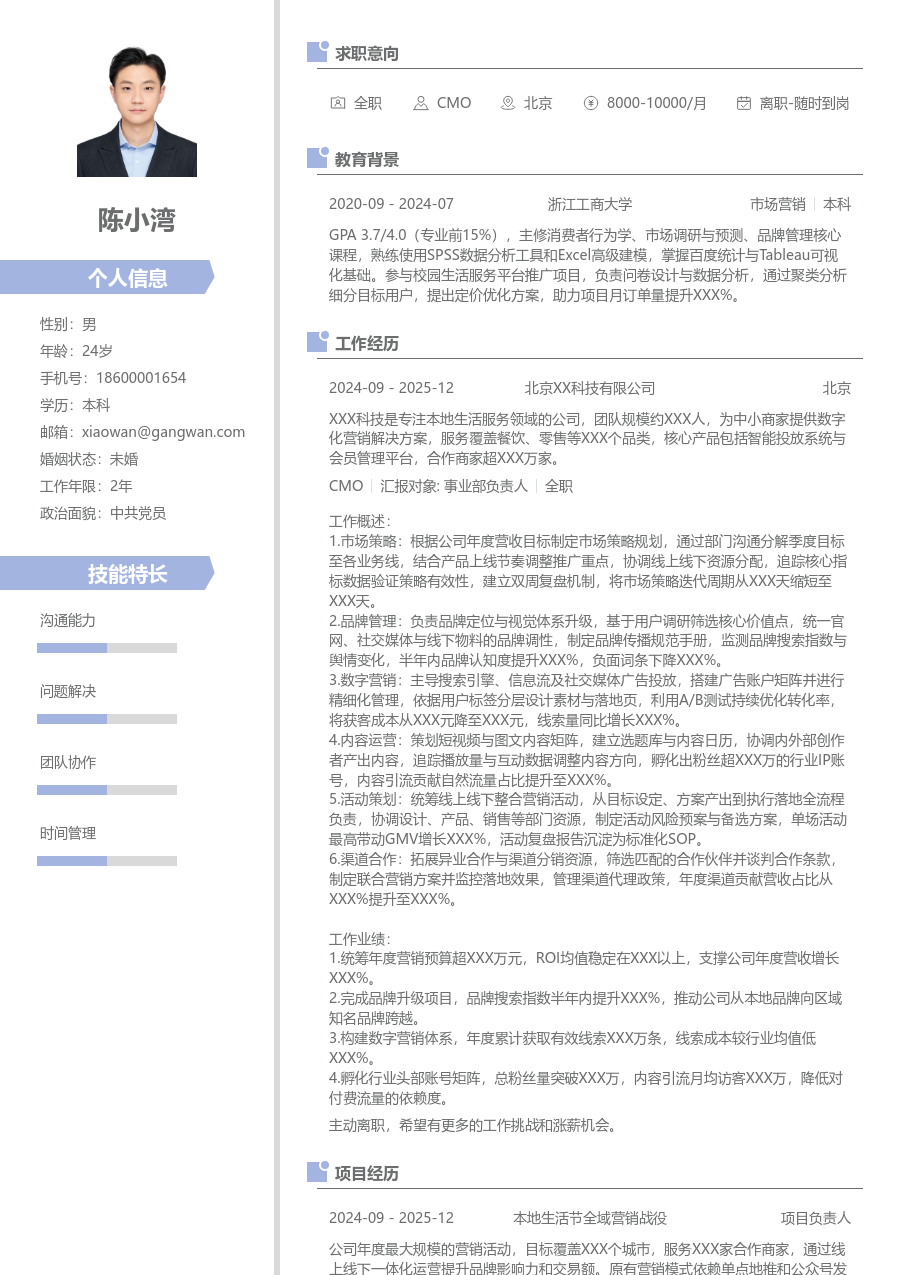Click the section marker icon beside 项目经历
Viewport: 900px width, 1275px height.
click(318, 1172)
